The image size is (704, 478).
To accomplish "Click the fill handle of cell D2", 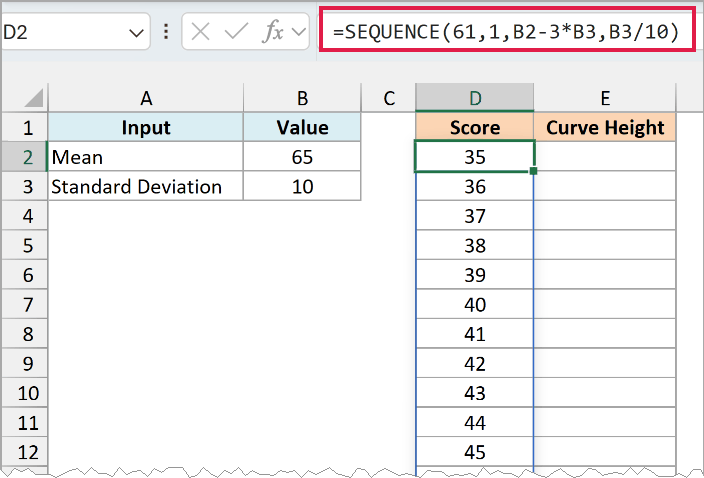I will click(x=533, y=171).
